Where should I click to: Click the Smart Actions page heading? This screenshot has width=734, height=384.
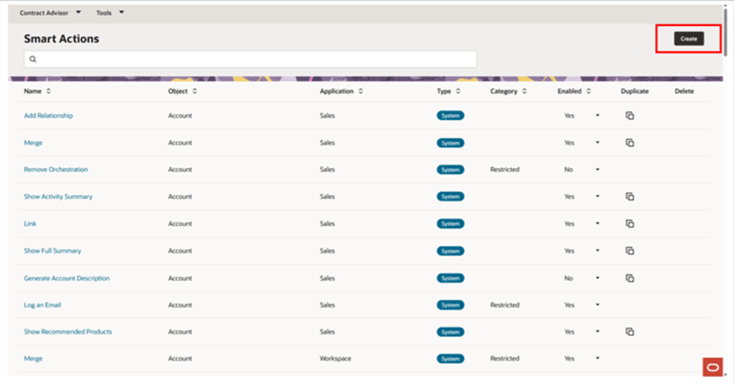point(61,39)
